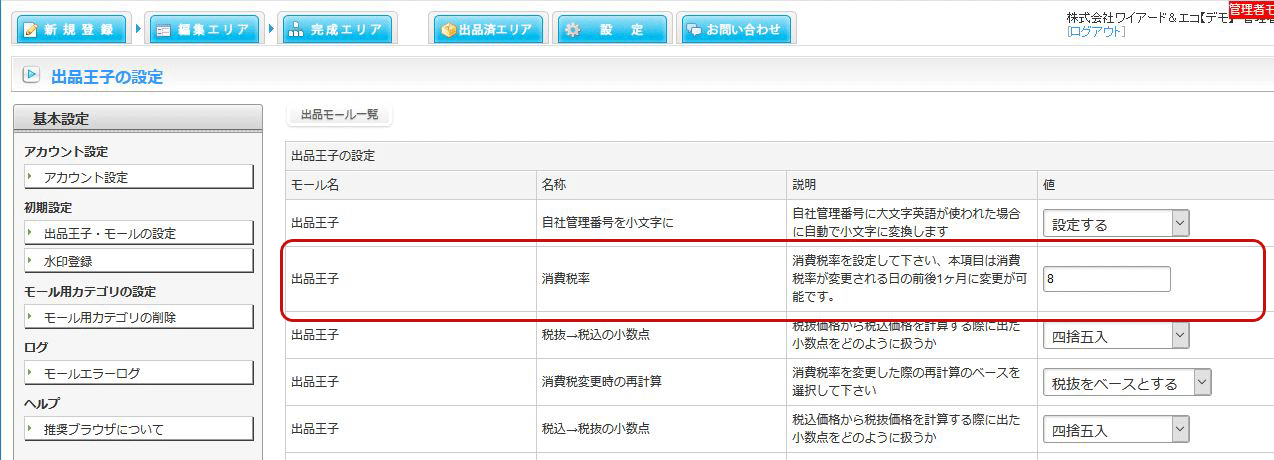
Task: Click the ログアウト link
Action: [x=1096, y=32]
